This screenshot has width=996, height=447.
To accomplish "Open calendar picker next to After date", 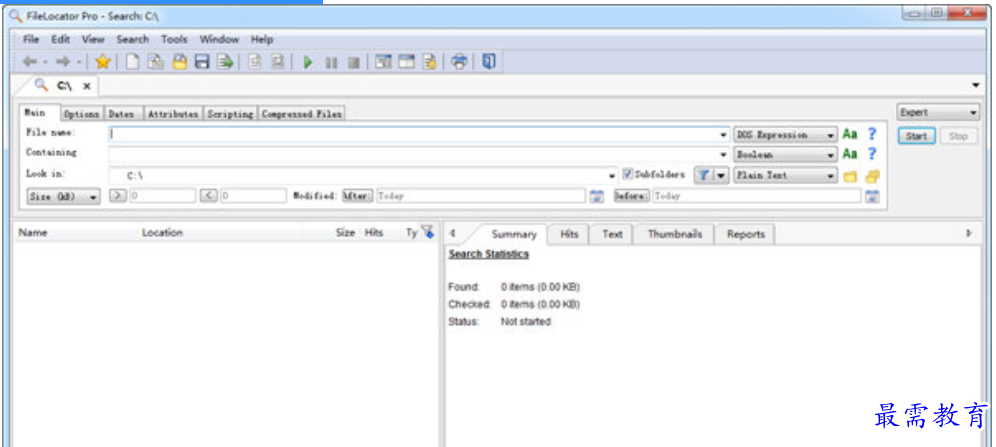I will pos(596,196).
